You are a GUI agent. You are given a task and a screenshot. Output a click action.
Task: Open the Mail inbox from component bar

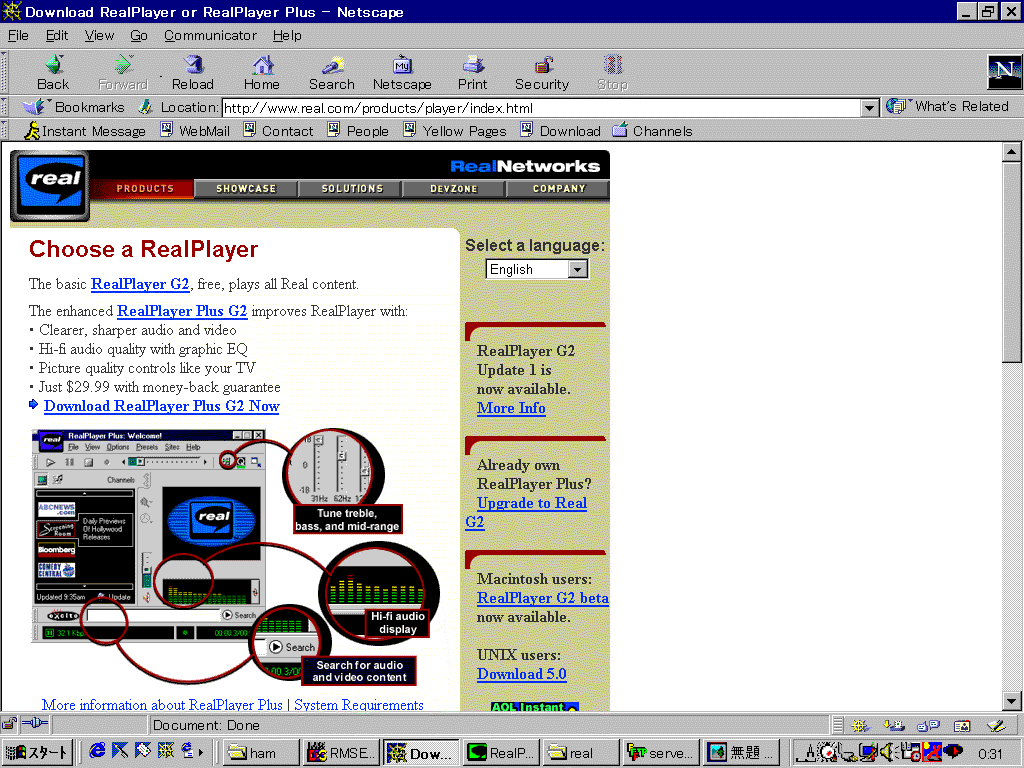pyautogui.click(x=894, y=725)
